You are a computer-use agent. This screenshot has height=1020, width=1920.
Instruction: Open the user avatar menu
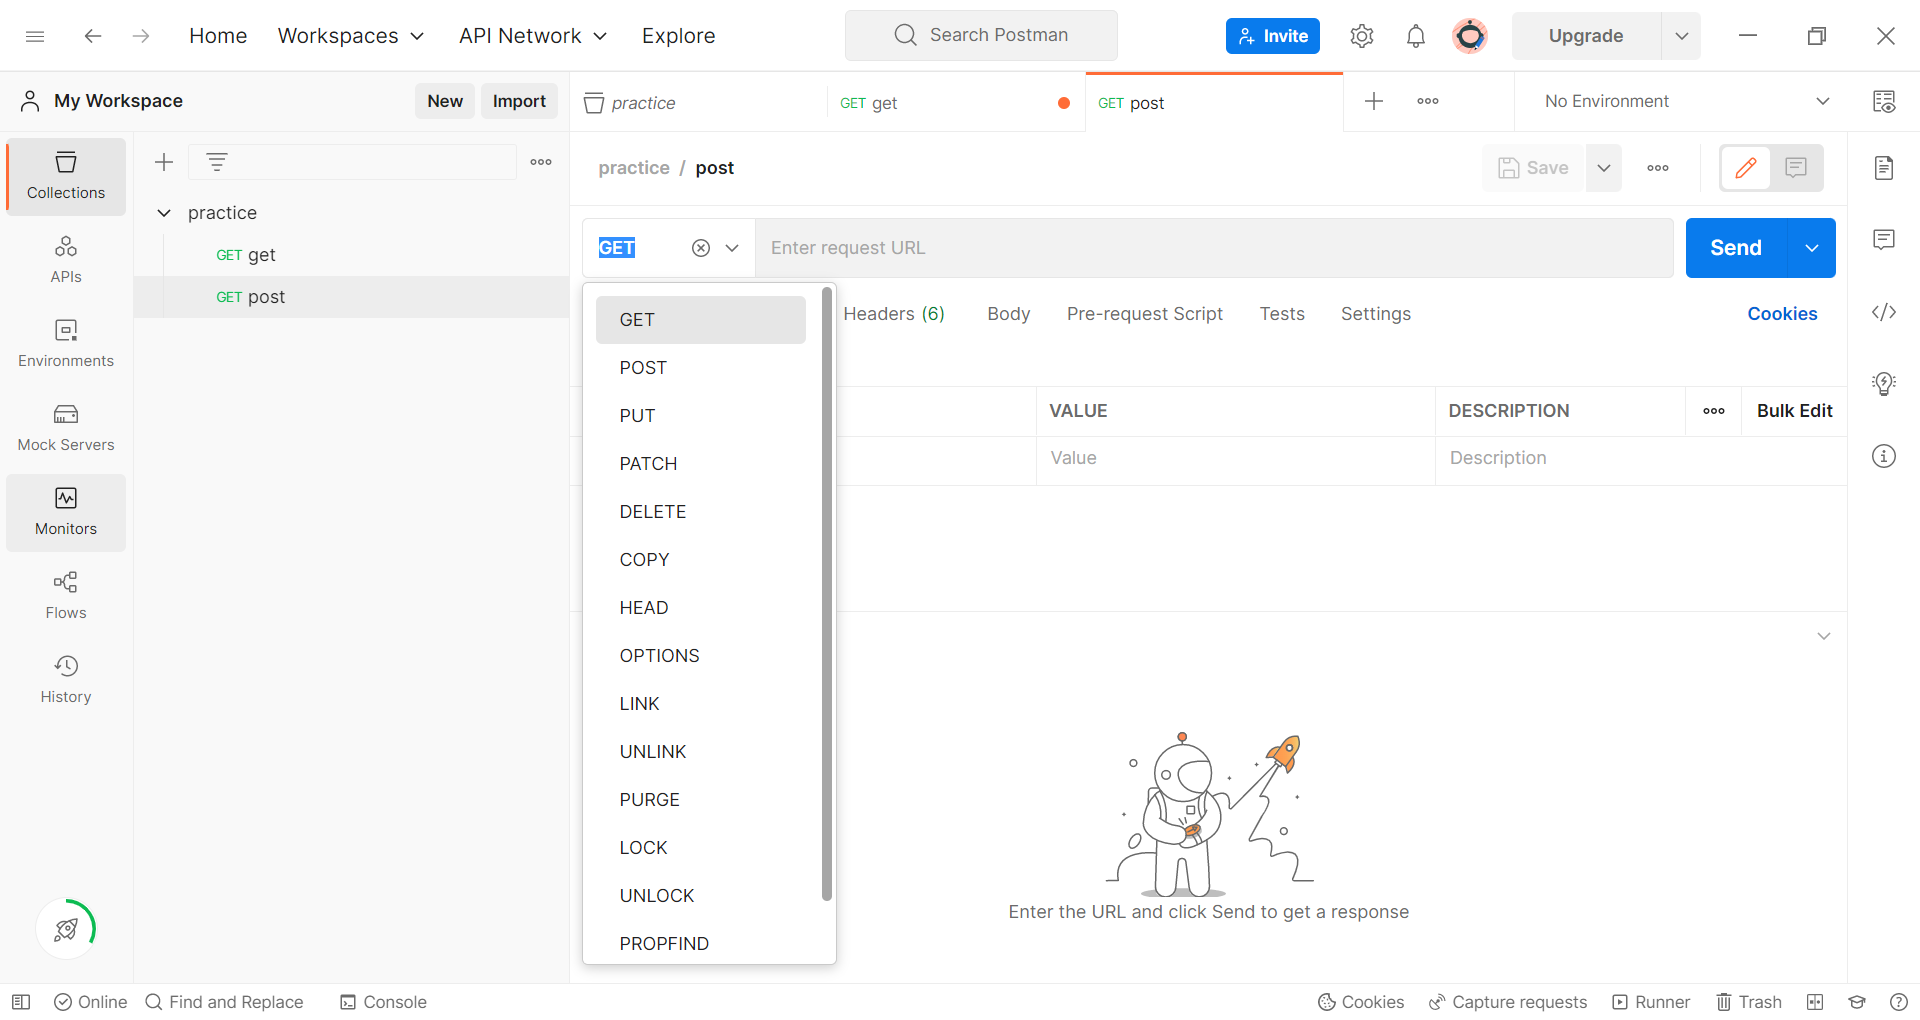(1469, 36)
